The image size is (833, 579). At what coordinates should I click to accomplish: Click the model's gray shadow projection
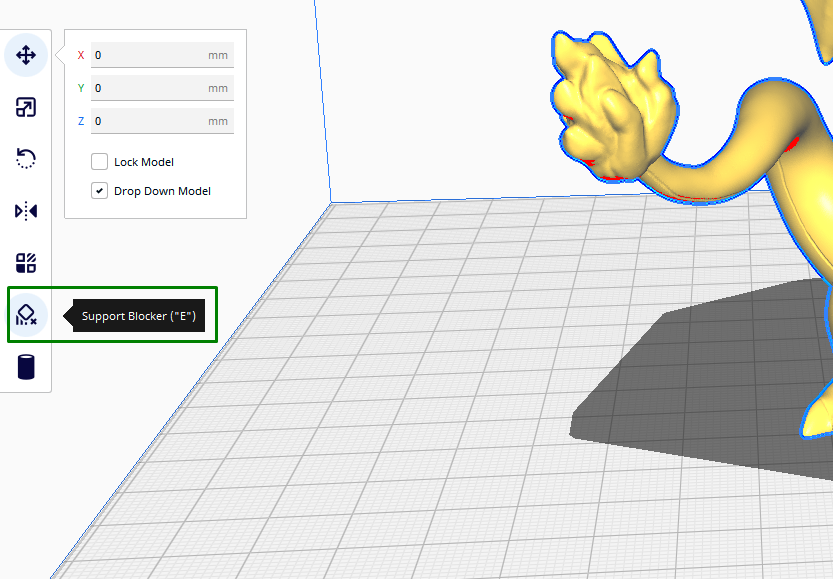700,380
